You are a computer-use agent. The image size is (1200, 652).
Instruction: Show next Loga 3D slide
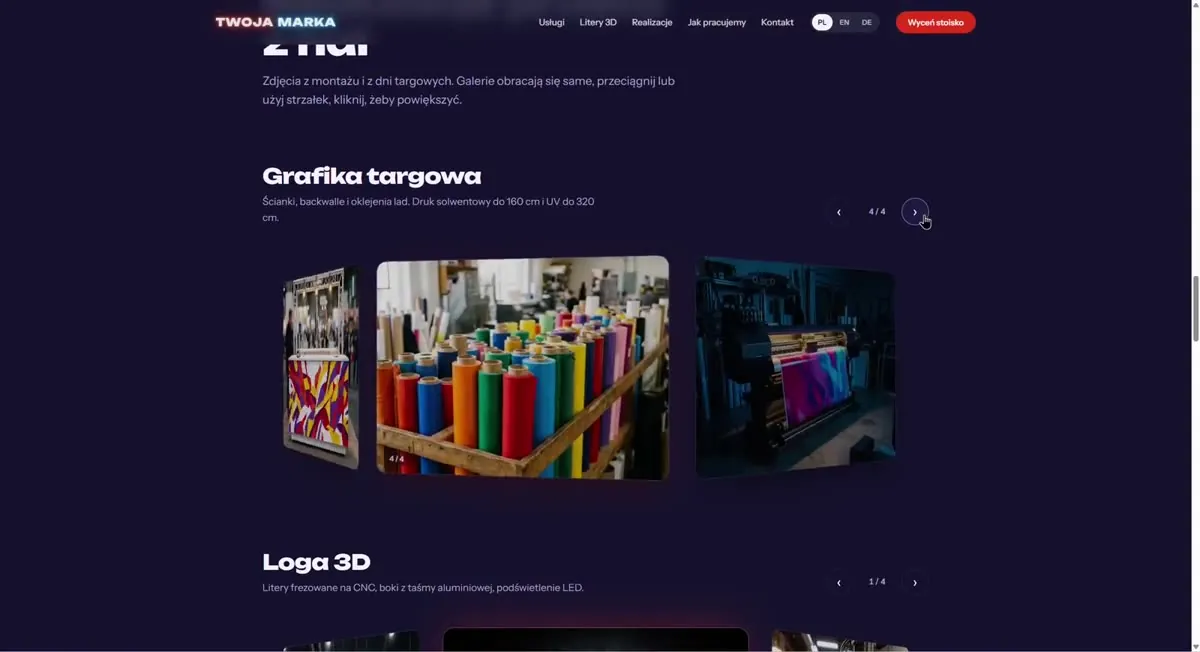tap(915, 582)
